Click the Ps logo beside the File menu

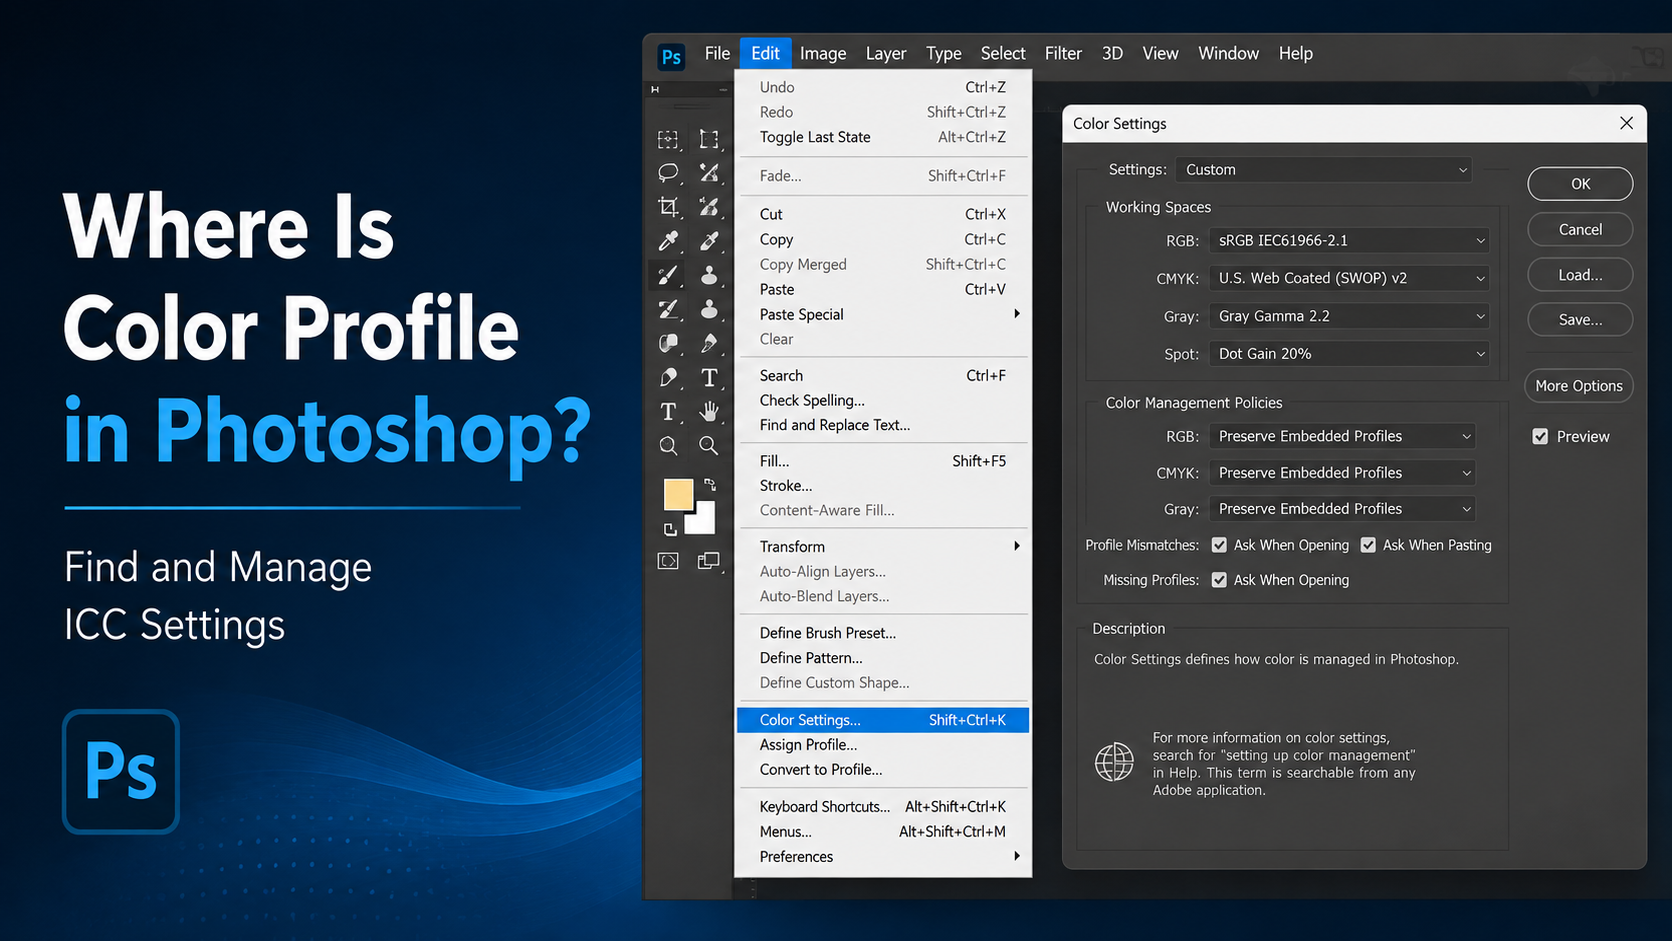671,56
